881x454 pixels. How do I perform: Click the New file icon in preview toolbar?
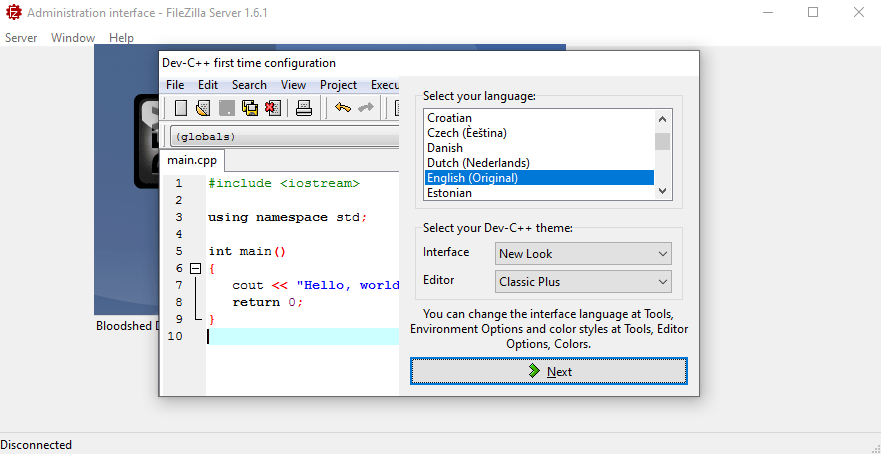181,107
